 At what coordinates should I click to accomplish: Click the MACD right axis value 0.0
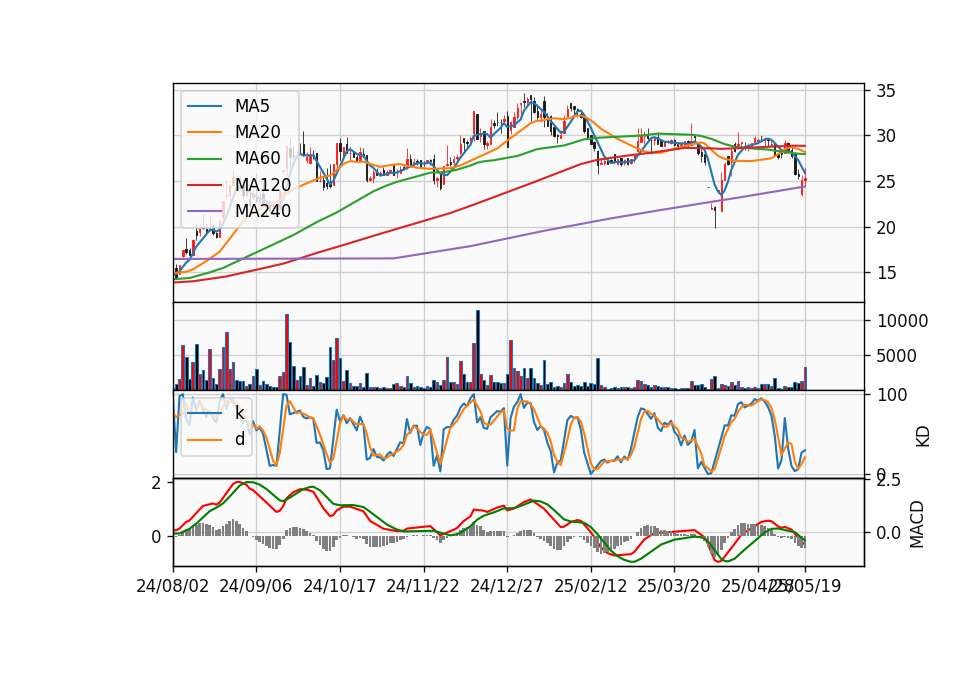[x=888, y=533]
